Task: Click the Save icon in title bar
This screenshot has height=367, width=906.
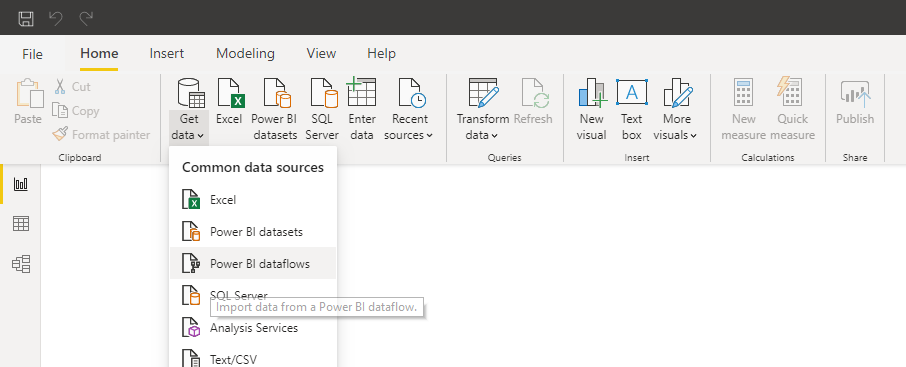Action: (26, 18)
